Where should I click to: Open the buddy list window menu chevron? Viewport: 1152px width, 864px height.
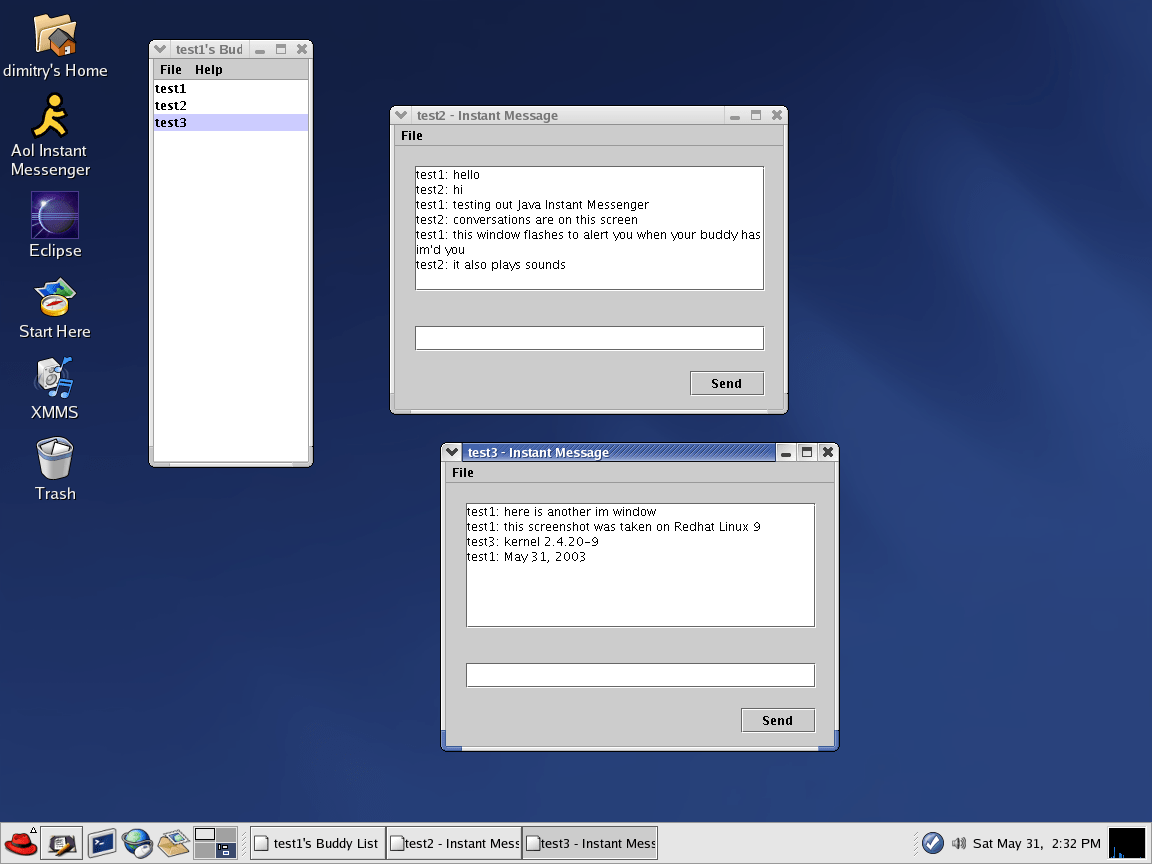tap(159, 48)
